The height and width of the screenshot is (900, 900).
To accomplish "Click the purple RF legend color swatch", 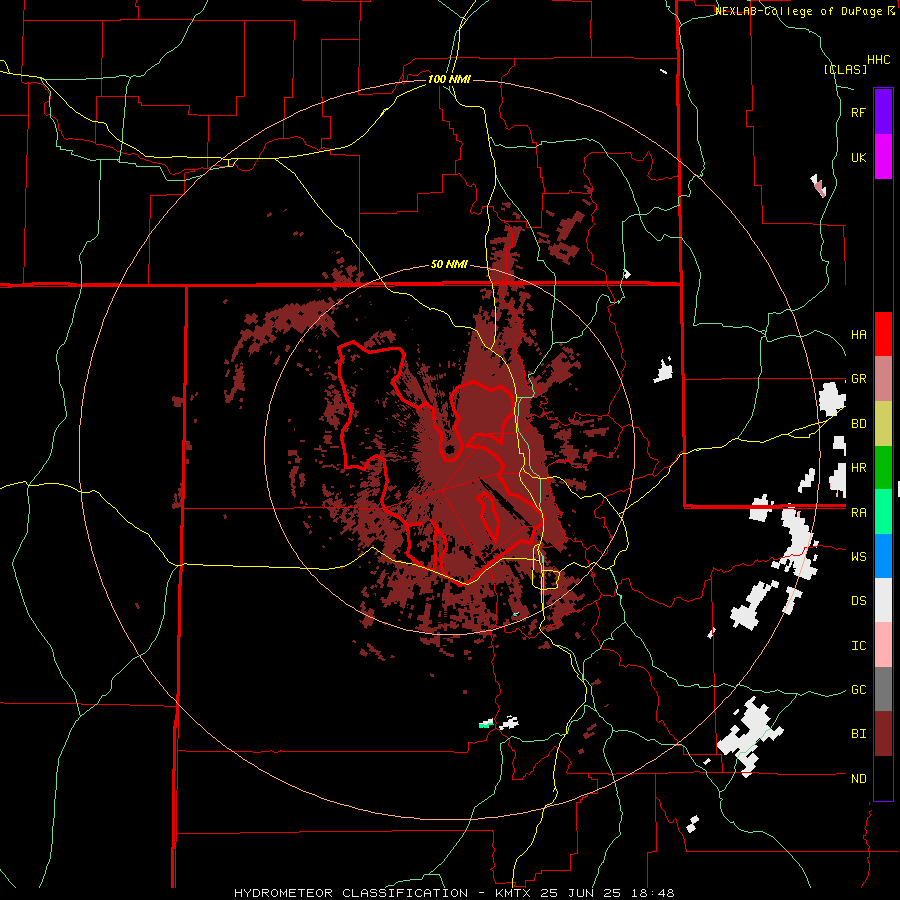I will coord(883,112).
